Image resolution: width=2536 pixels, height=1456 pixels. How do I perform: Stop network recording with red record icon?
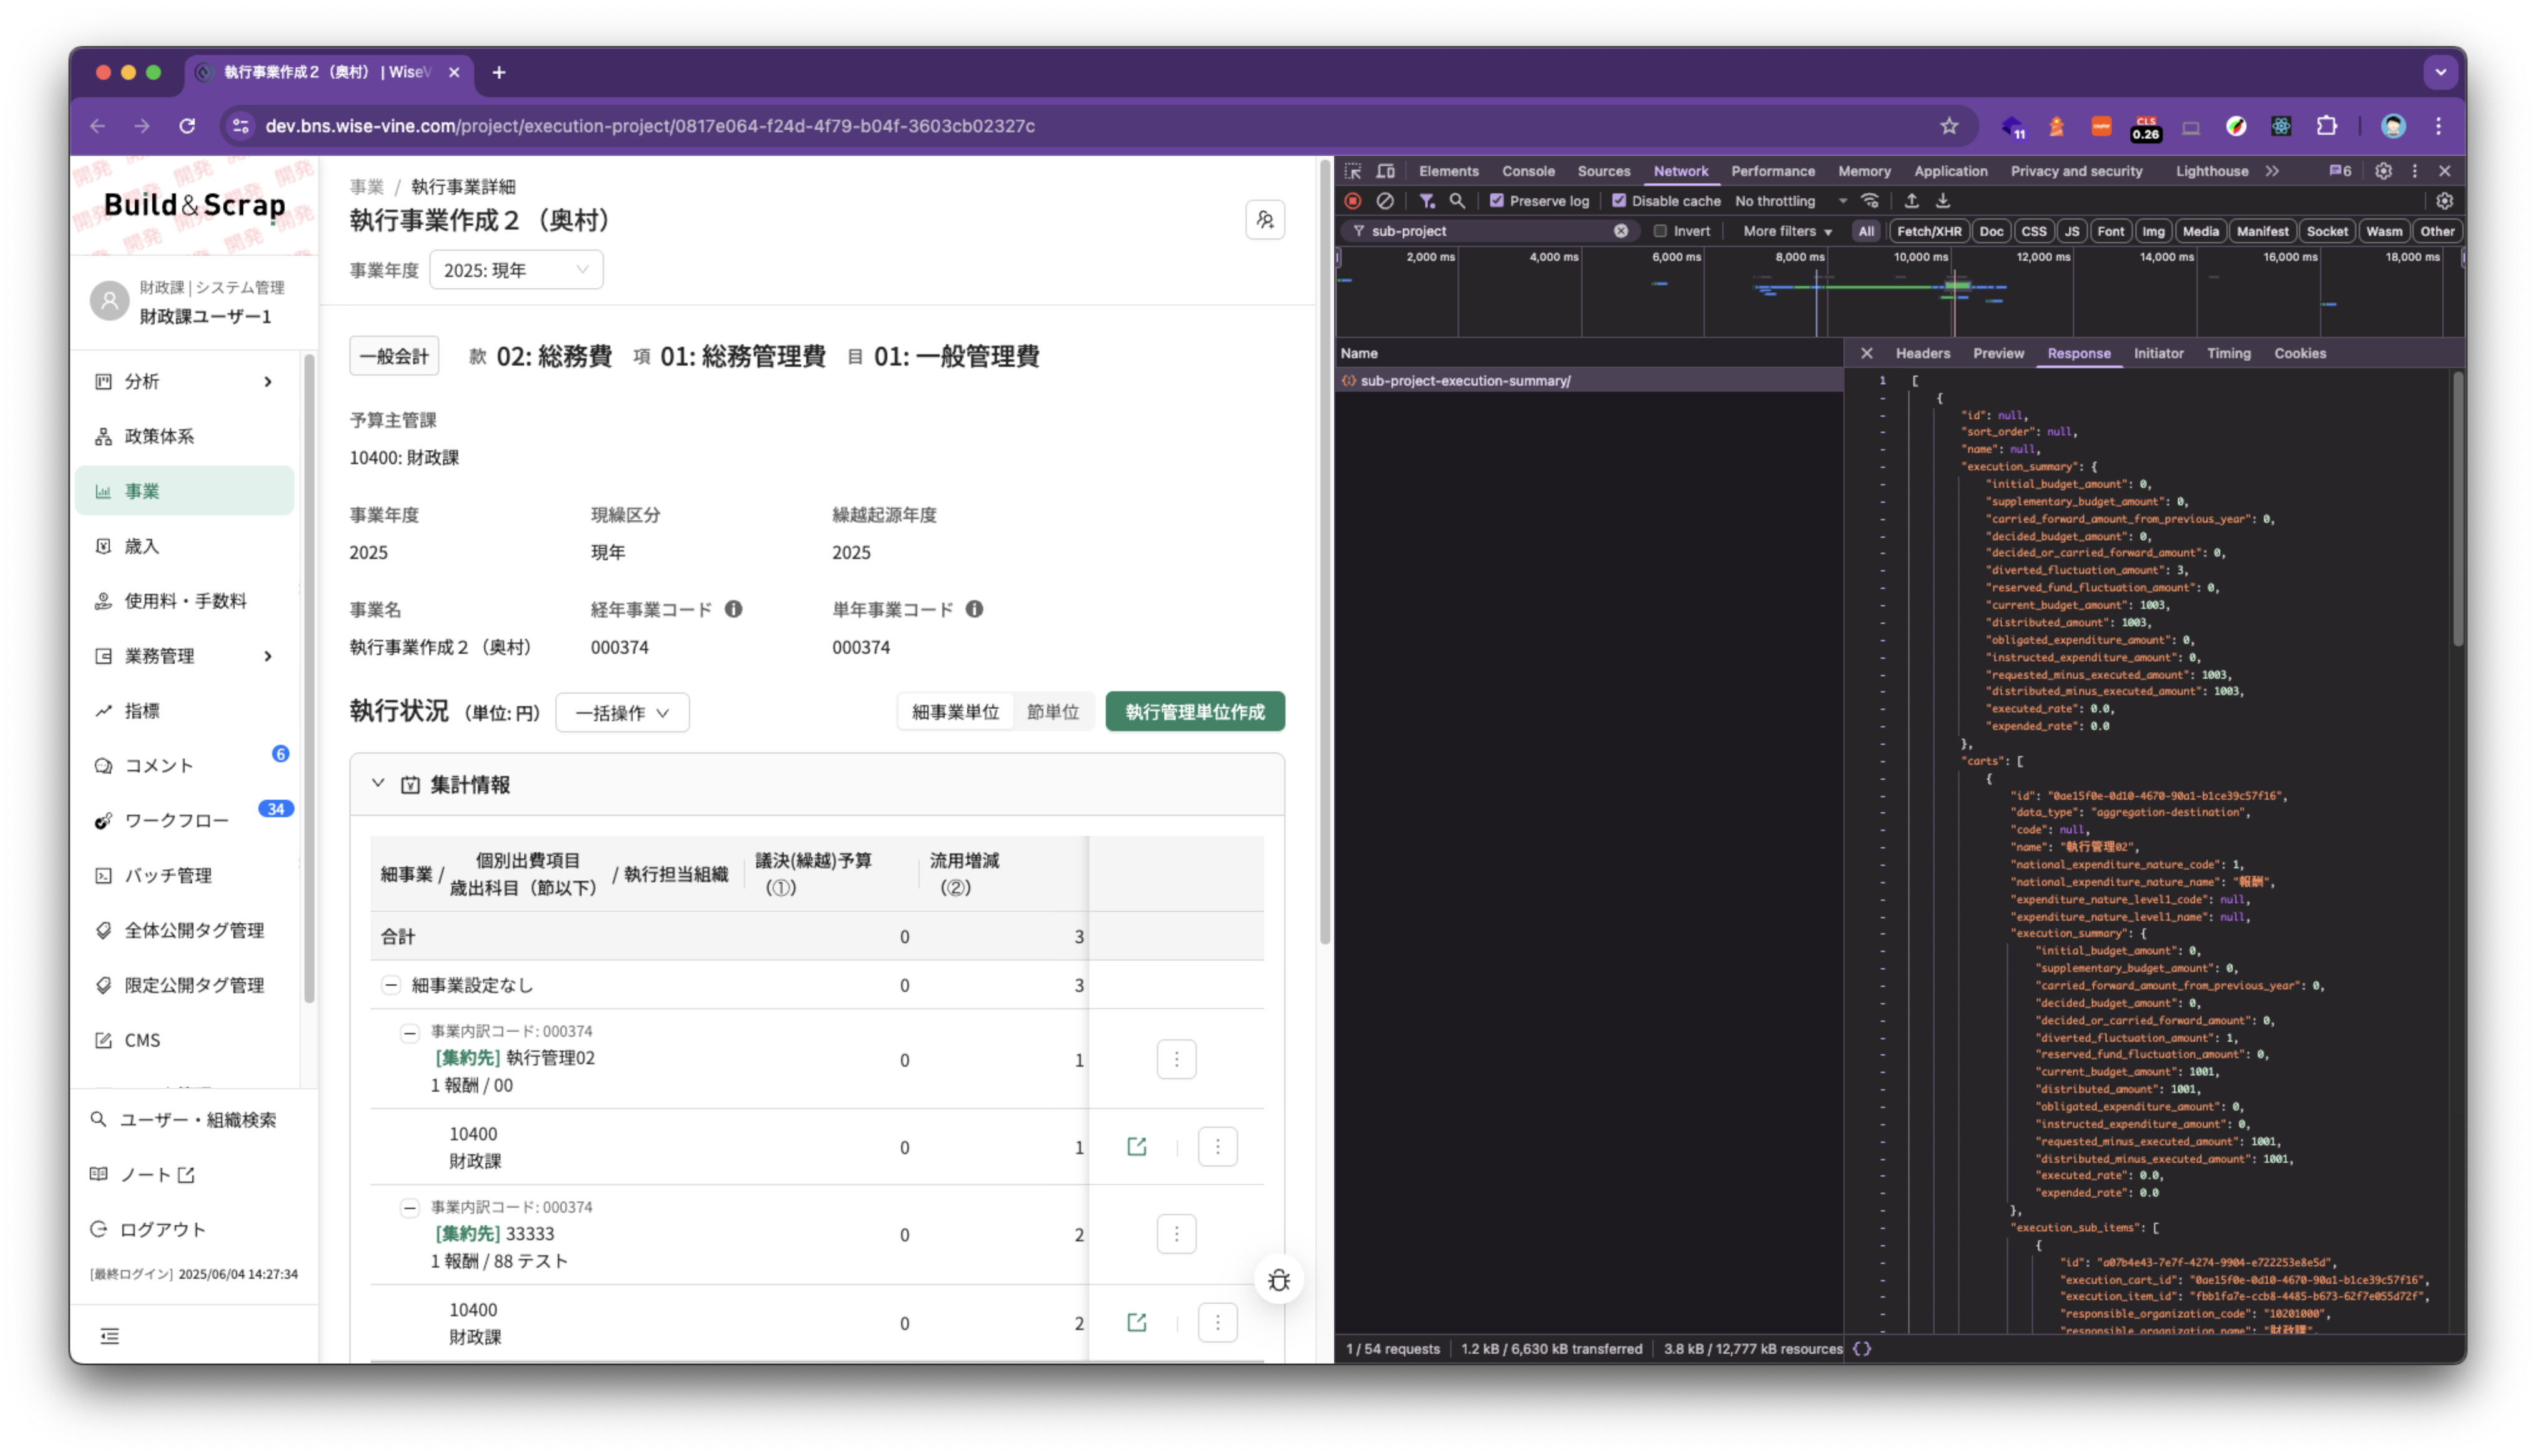coord(1353,201)
